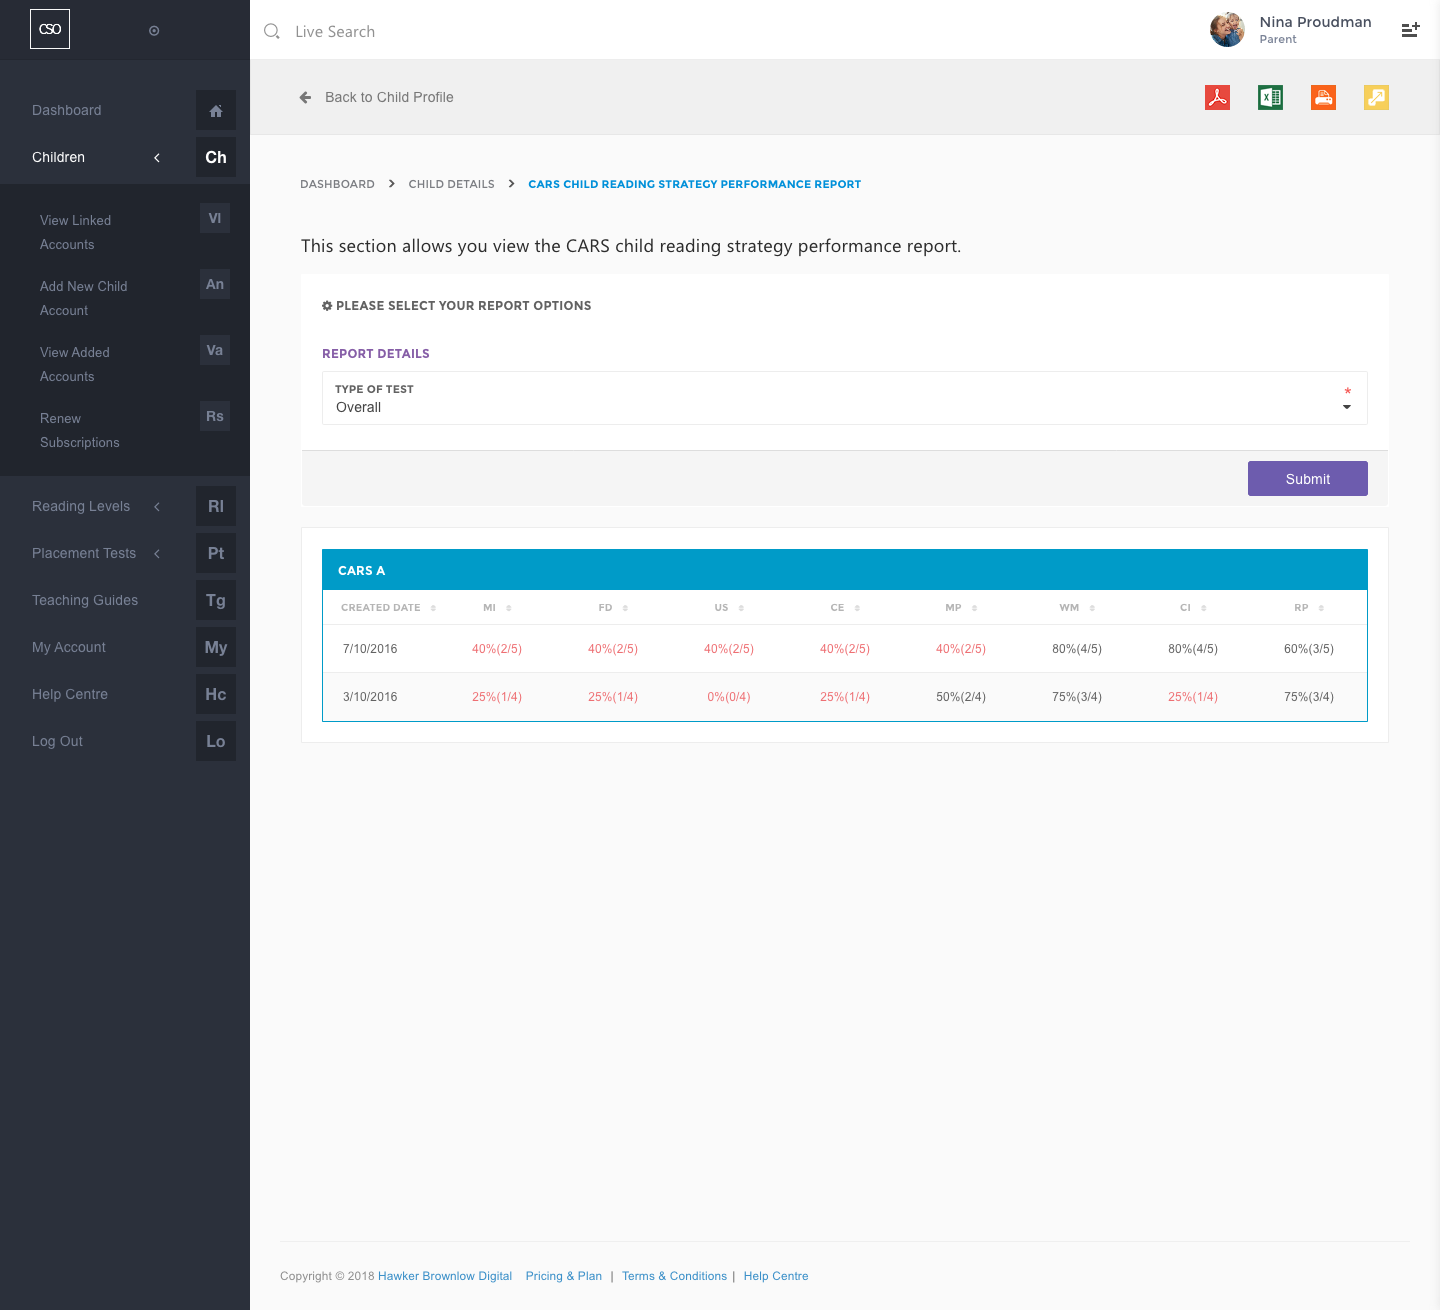Screen dimensions: 1440x1310
Task: Click the Rs icon tile
Action: pos(215,416)
